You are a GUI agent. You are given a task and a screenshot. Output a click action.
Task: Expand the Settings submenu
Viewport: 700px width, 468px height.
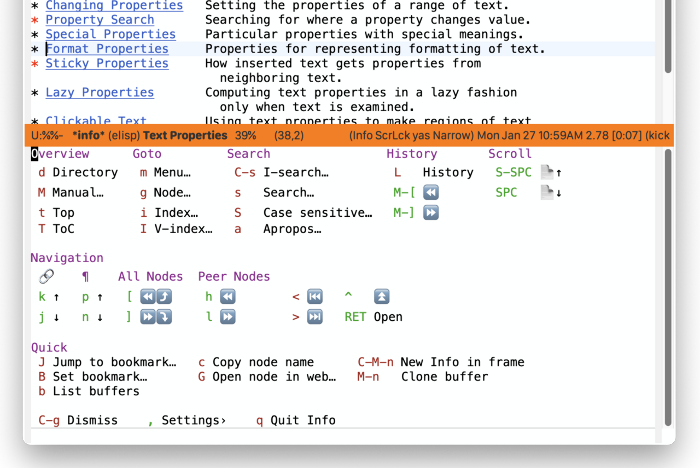[x=193, y=420]
